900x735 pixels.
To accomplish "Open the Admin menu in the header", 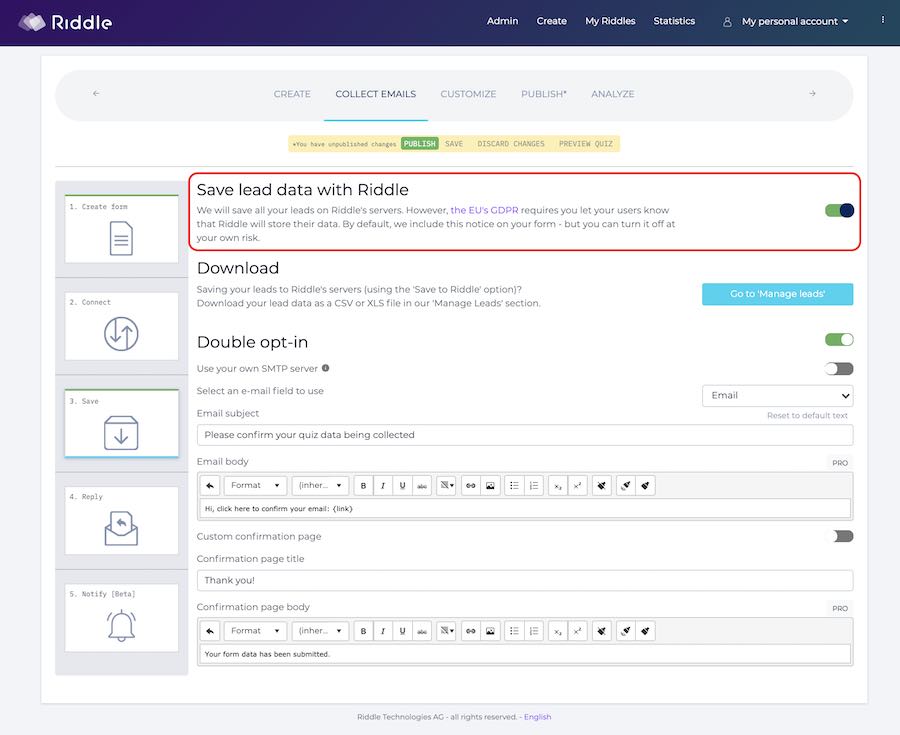I will [x=502, y=21].
